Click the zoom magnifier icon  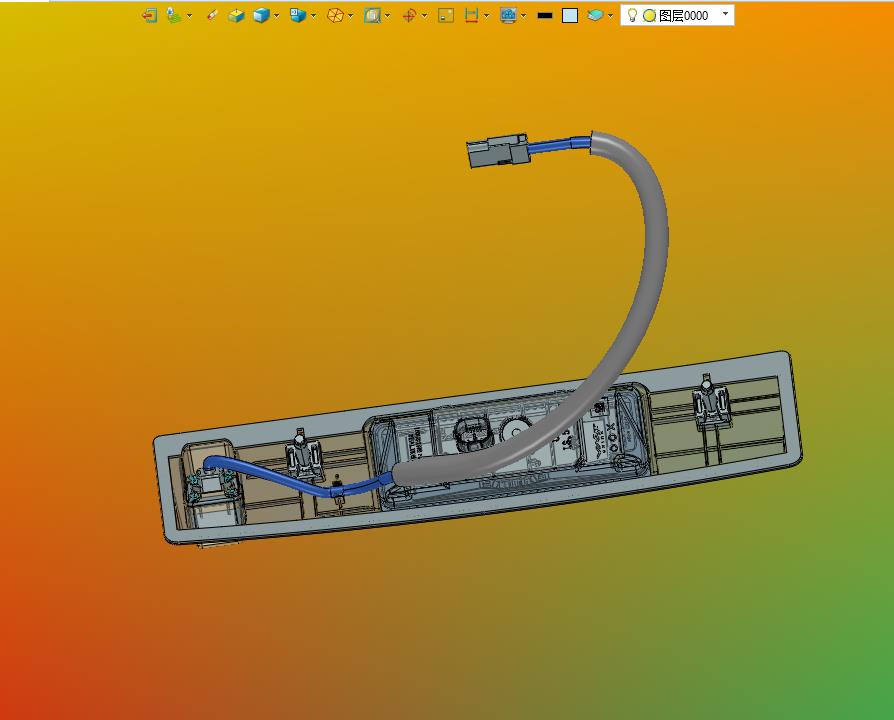tap(372, 15)
